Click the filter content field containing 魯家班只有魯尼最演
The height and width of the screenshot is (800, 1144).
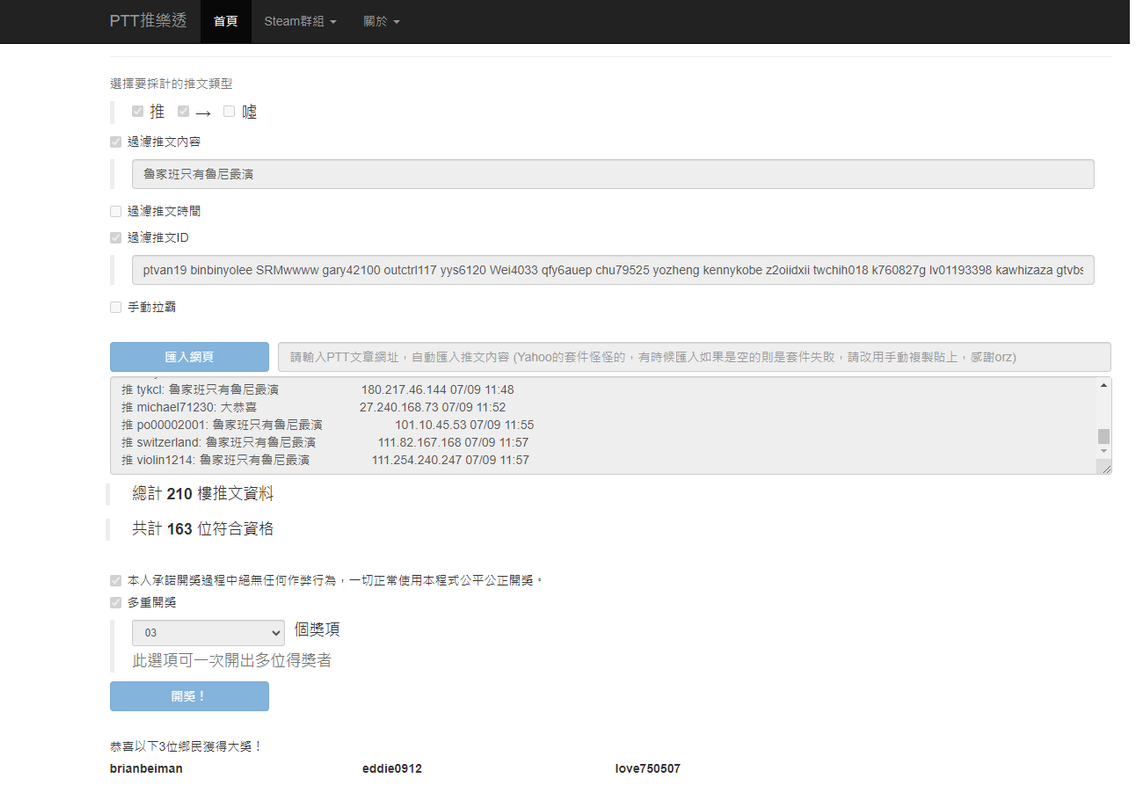pos(613,174)
